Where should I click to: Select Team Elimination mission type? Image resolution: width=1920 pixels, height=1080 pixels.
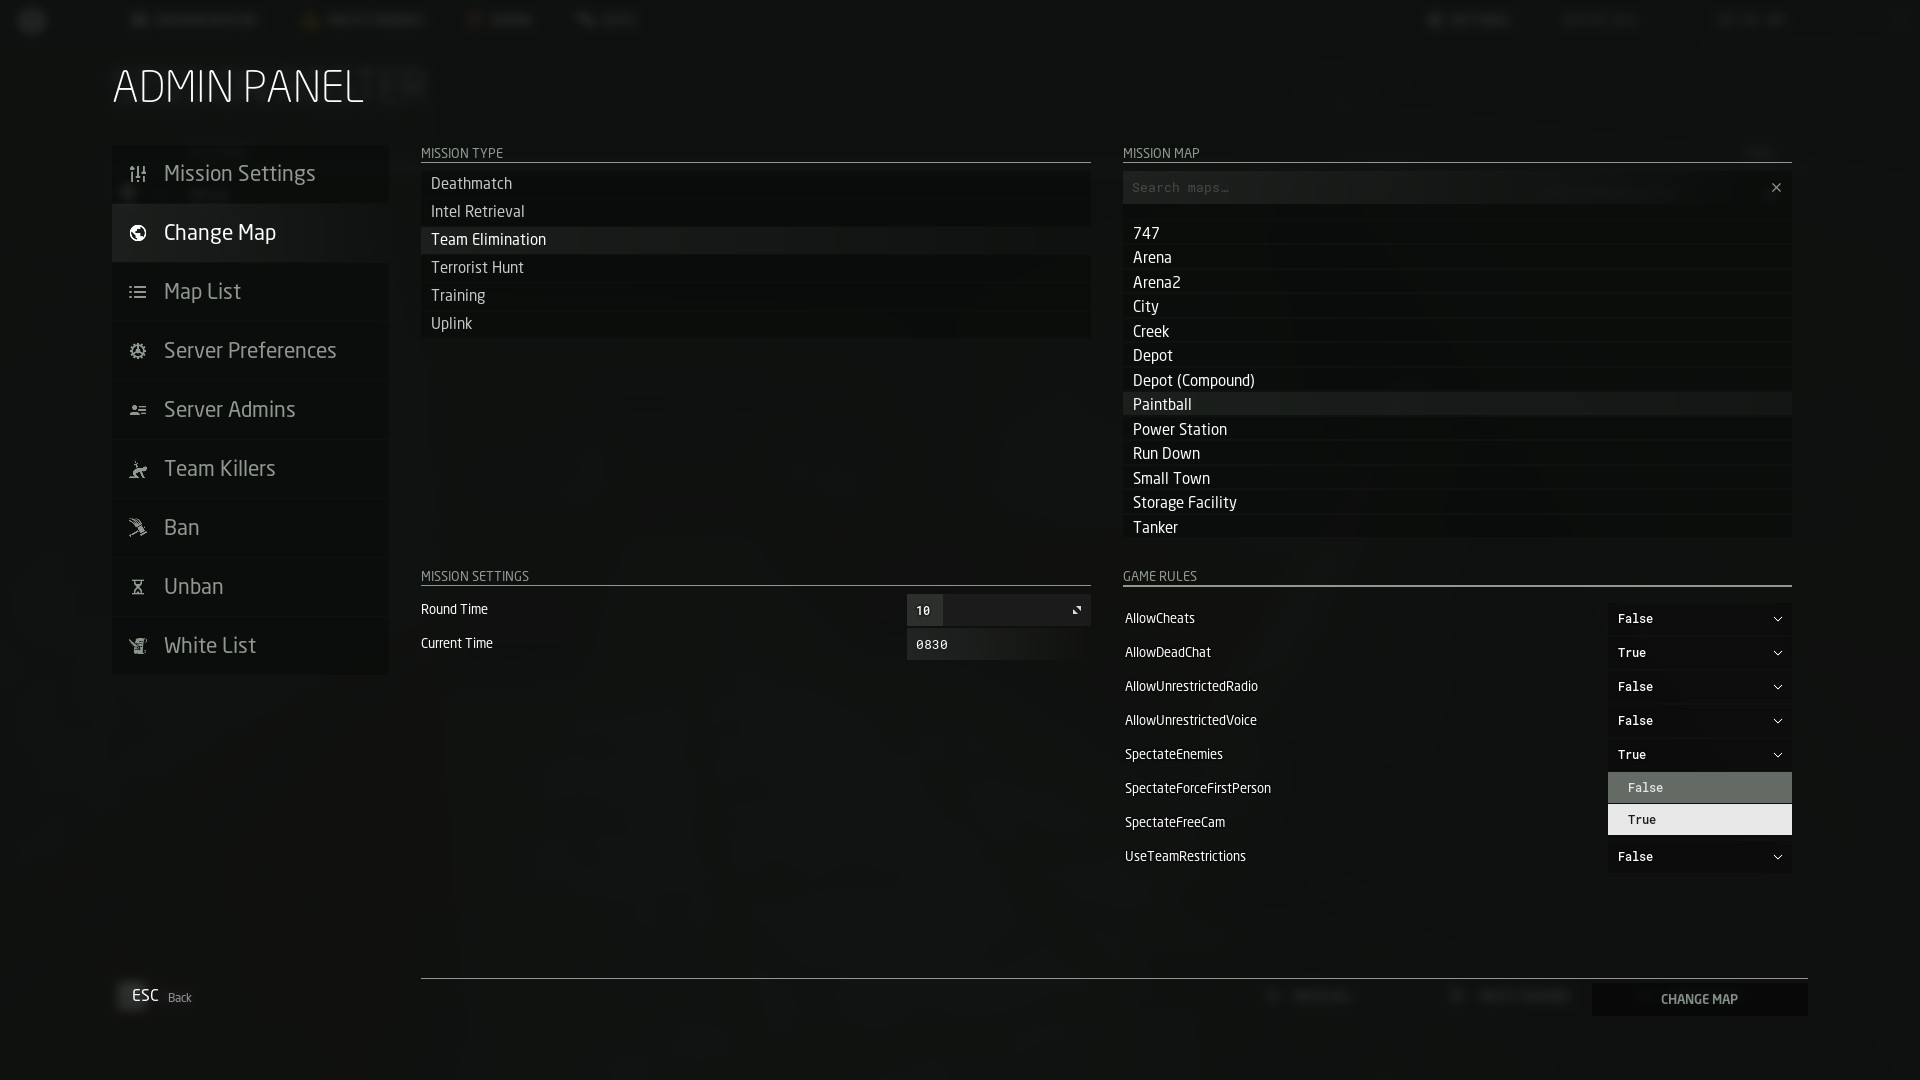(756, 239)
